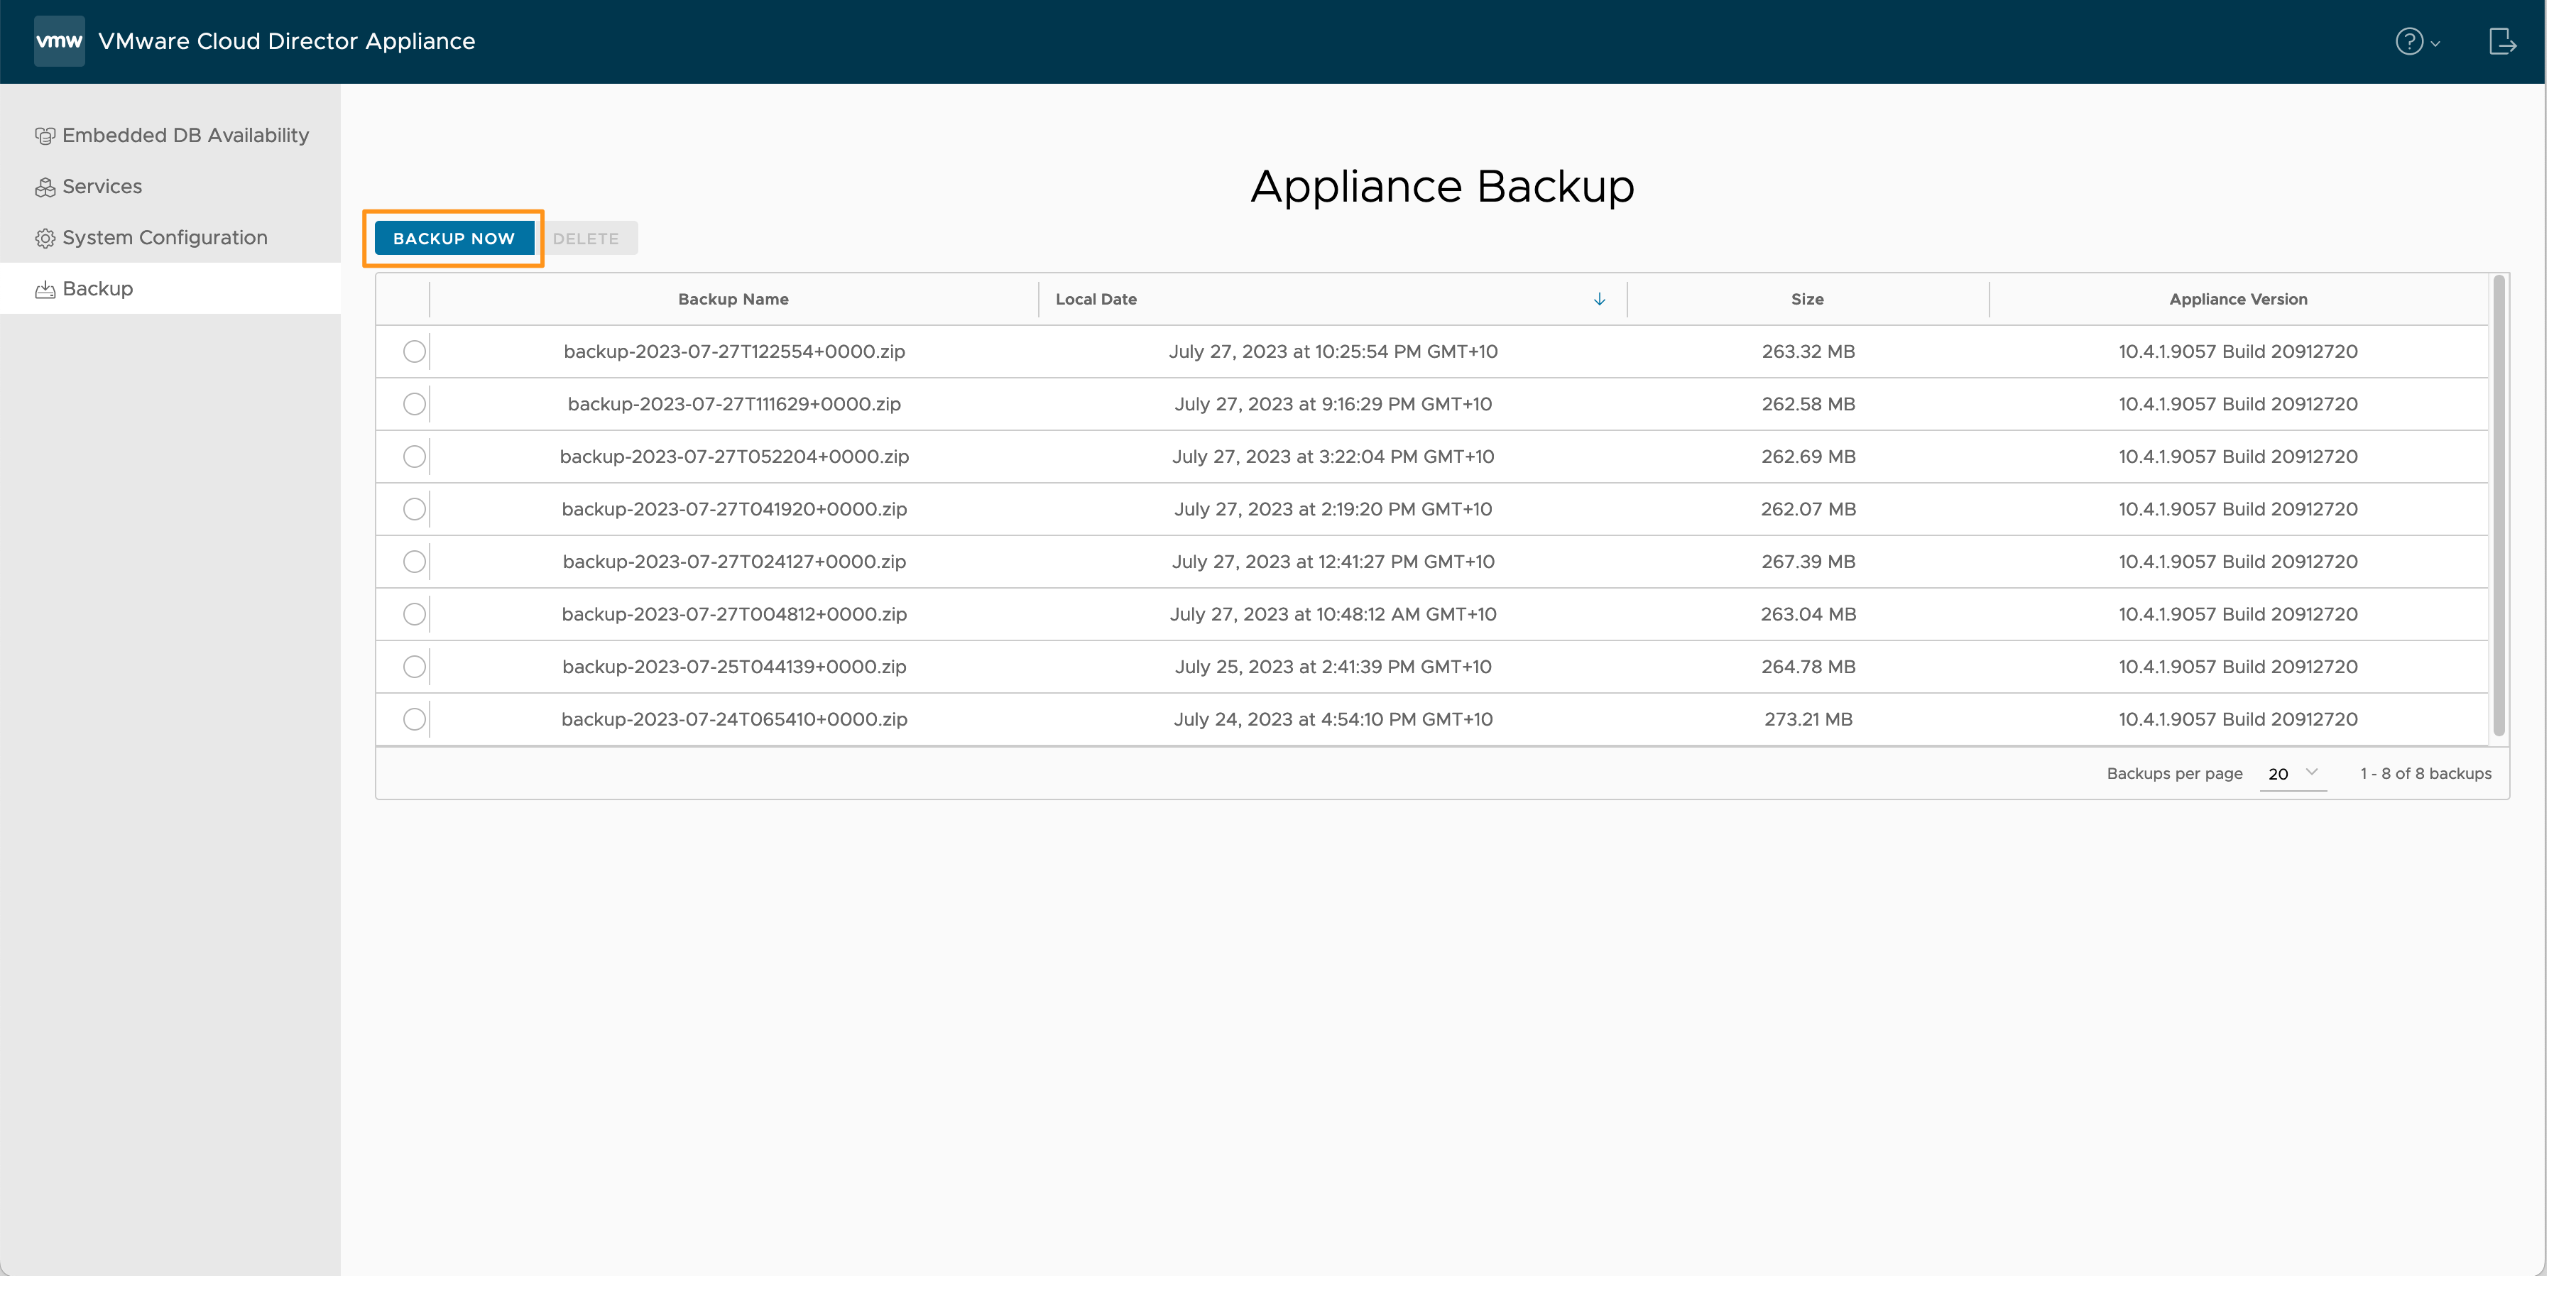Click version cell in the 263.32 MB row
Image resolution: width=2576 pixels, height=1305 pixels.
coord(2238,351)
